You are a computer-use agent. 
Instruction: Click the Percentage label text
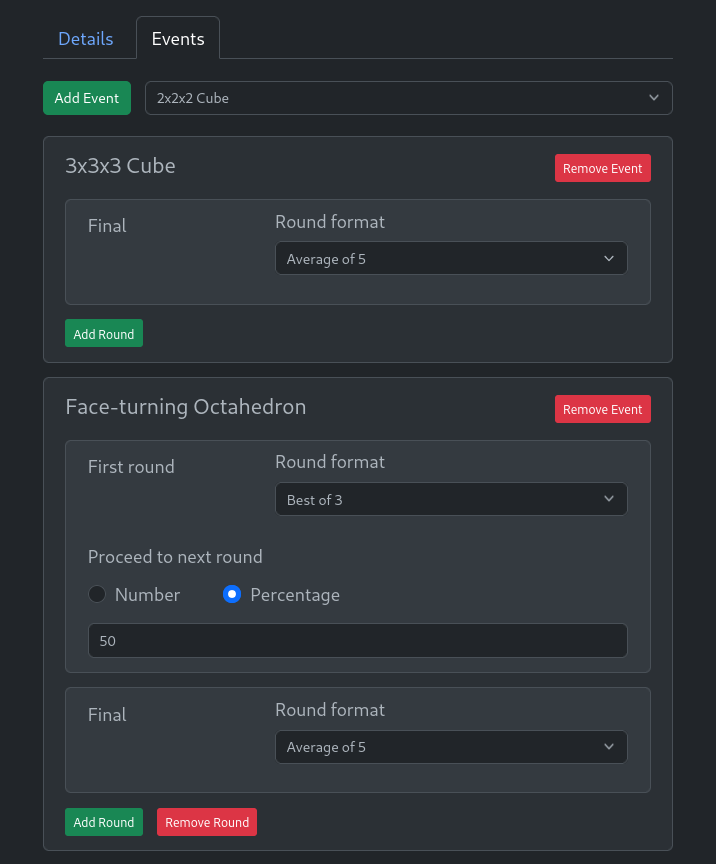coord(295,595)
